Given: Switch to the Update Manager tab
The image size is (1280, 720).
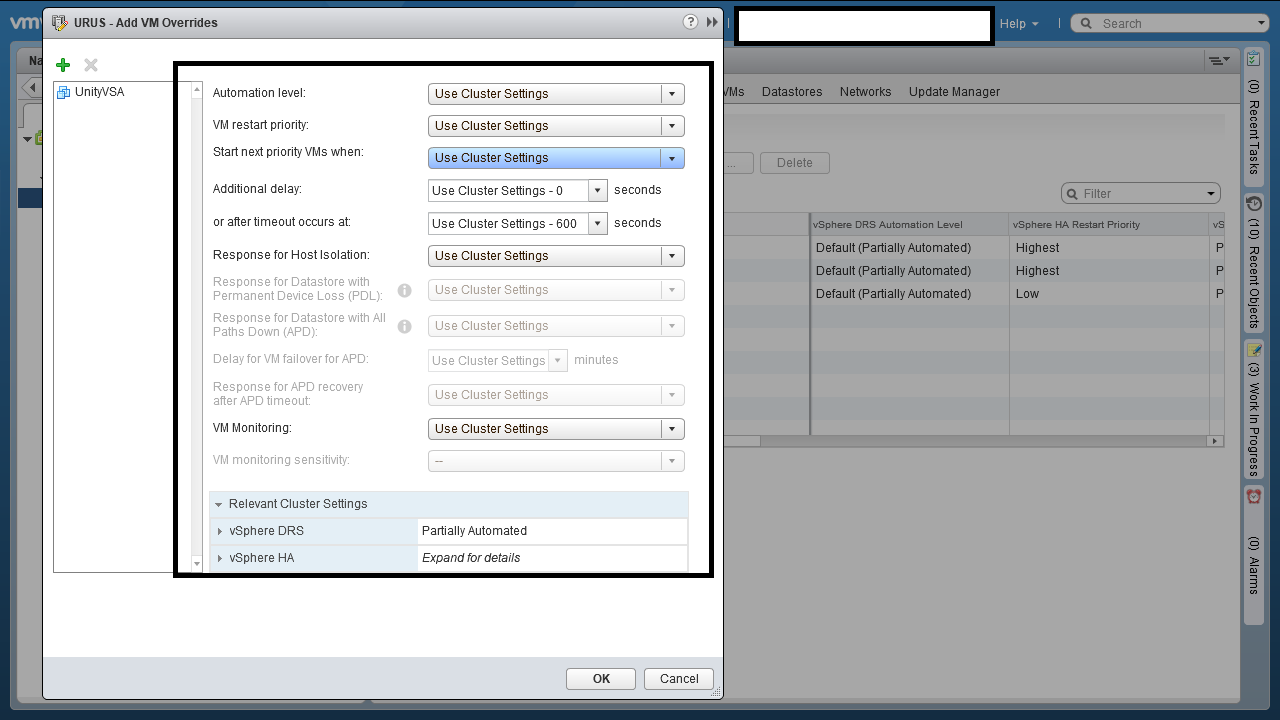Looking at the screenshot, I should click(953, 92).
